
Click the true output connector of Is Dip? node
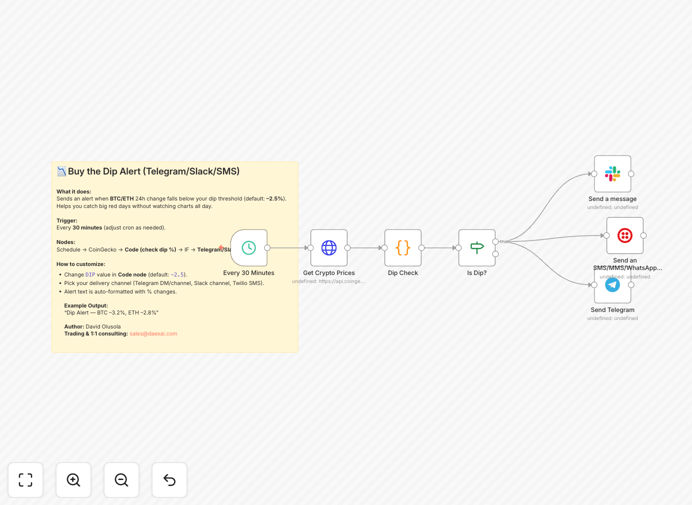click(x=496, y=241)
